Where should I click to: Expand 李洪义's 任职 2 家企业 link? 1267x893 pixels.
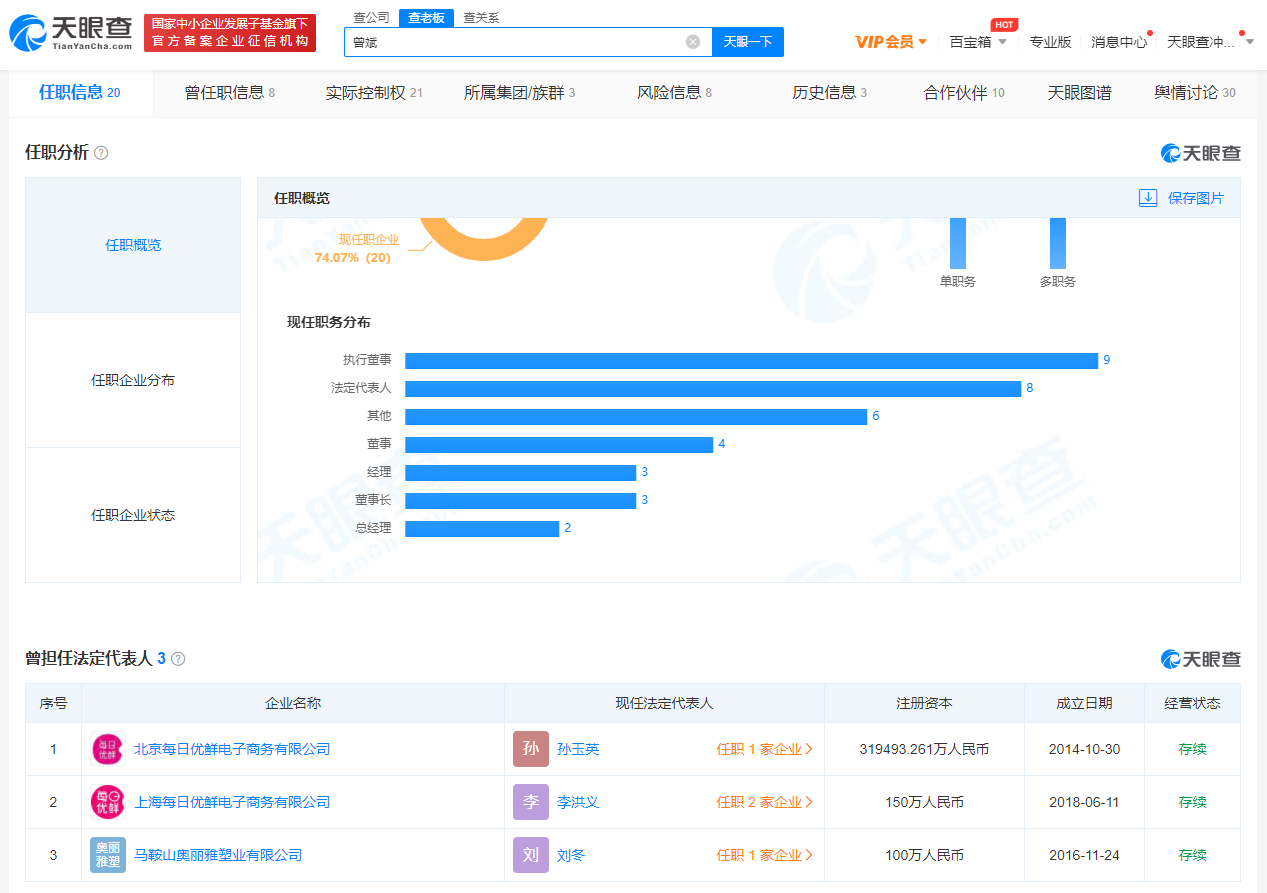point(764,802)
